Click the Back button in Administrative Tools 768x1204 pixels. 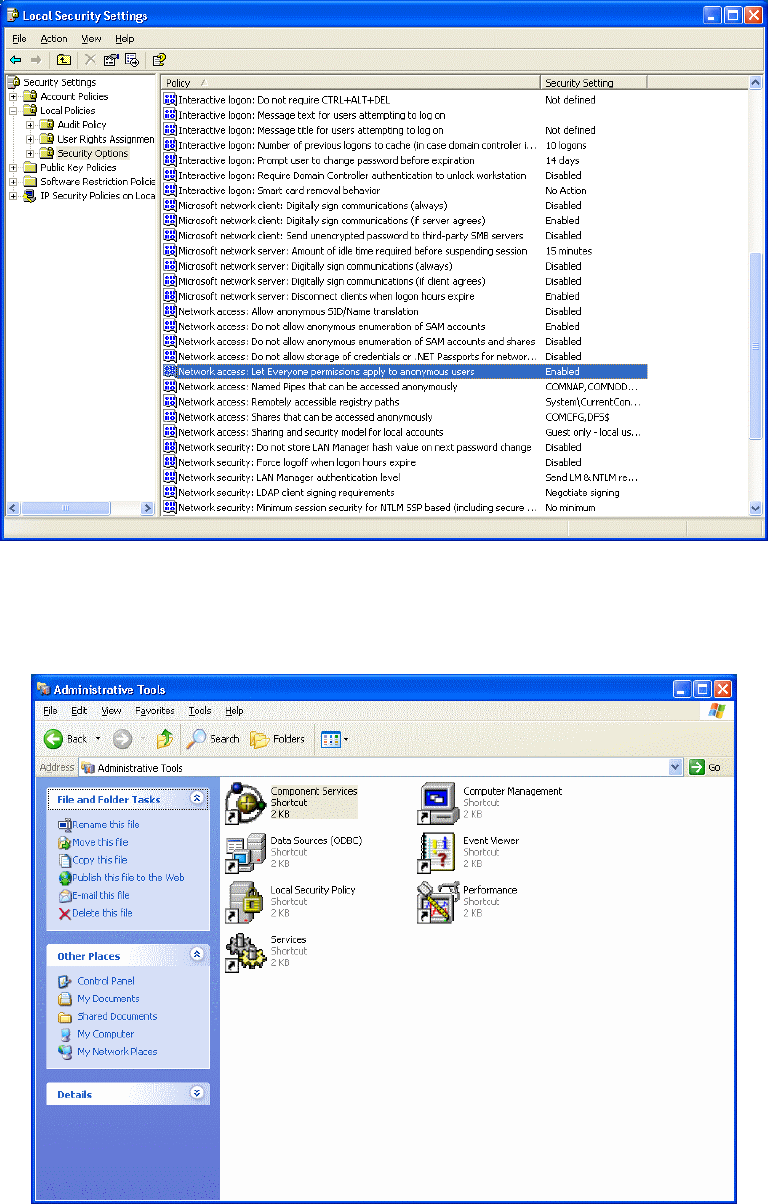[66, 739]
